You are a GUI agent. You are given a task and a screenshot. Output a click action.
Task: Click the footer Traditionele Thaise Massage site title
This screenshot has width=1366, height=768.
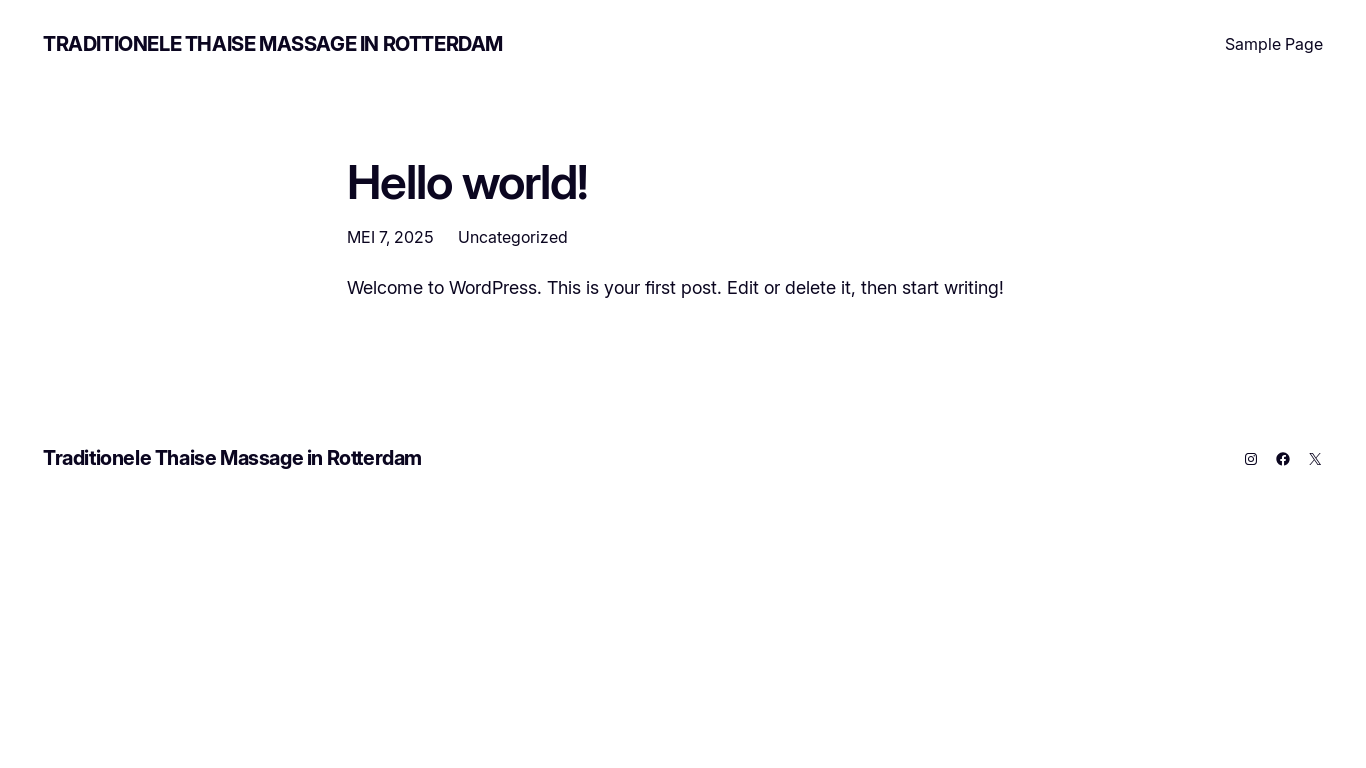click(x=232, y=458)
